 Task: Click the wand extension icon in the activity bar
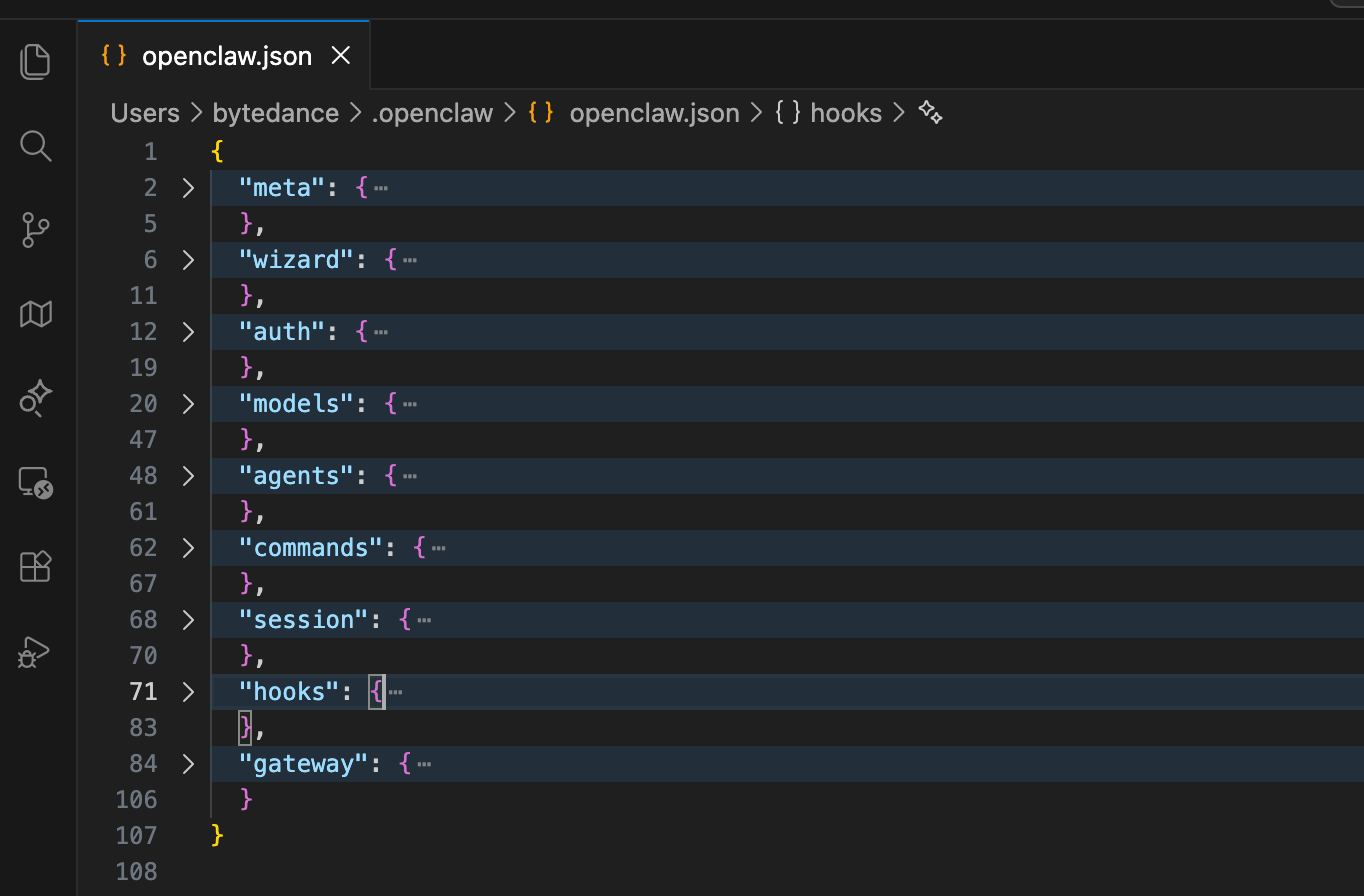(35, 398)
